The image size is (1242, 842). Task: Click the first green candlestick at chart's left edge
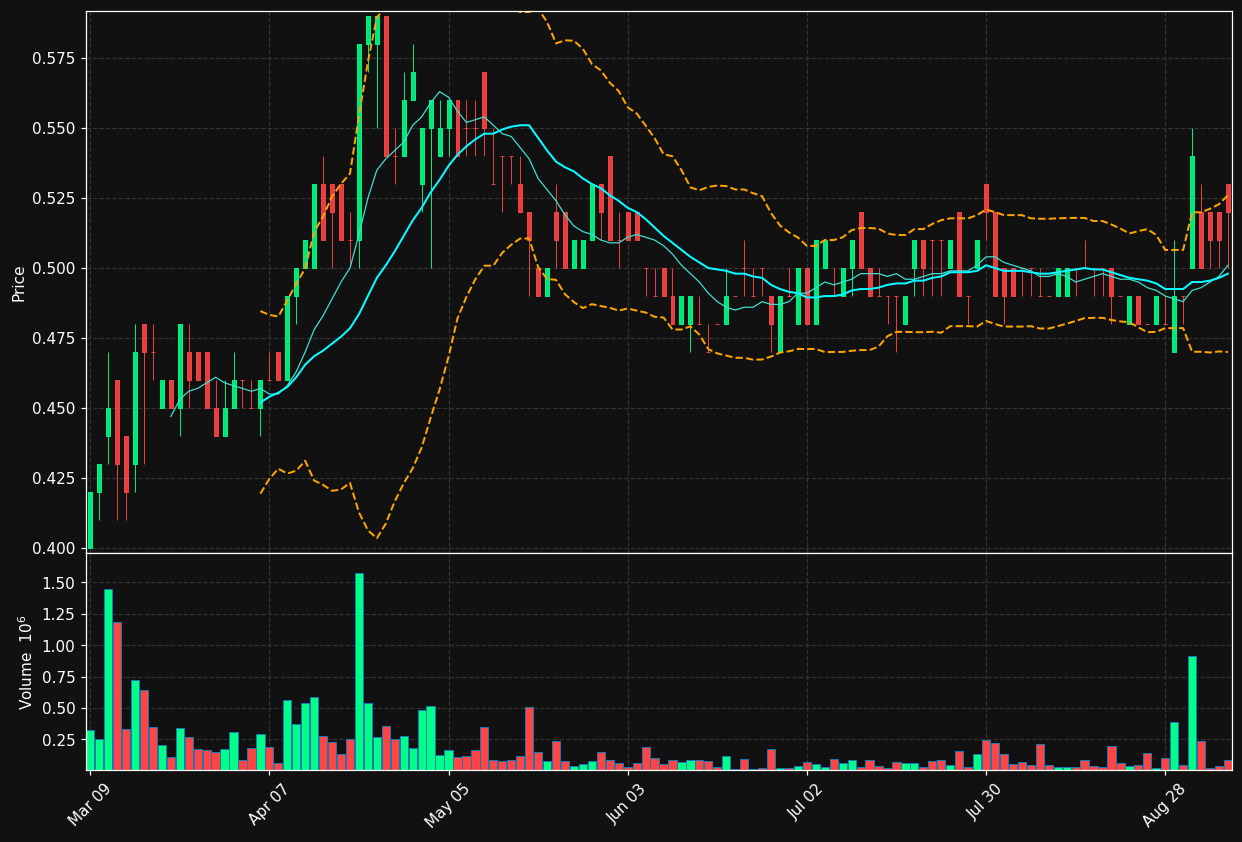(90, 520)
